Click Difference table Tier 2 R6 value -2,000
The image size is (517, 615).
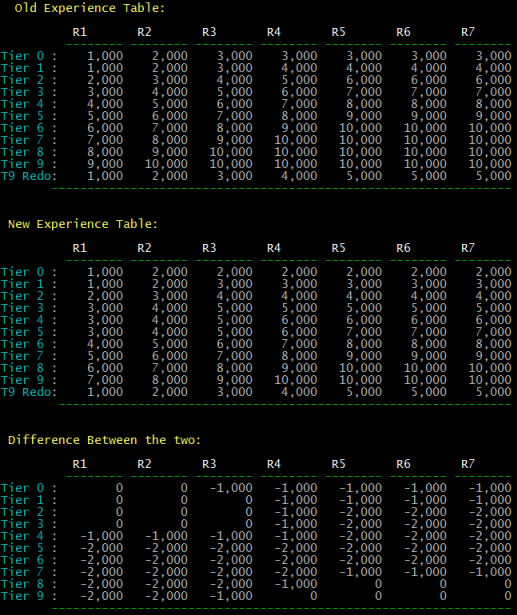click(425, 512)
